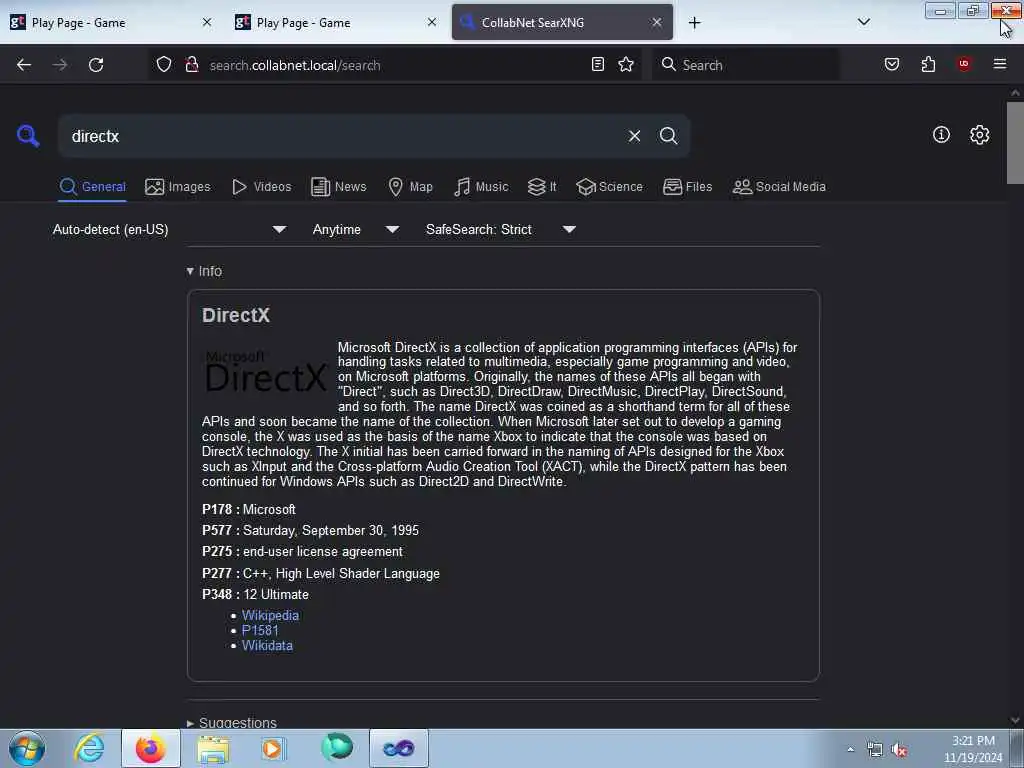Viewport: 1024px width, 768px height.
Task: Click the Saturday, September 30, 1995 date
Action: 330,530
